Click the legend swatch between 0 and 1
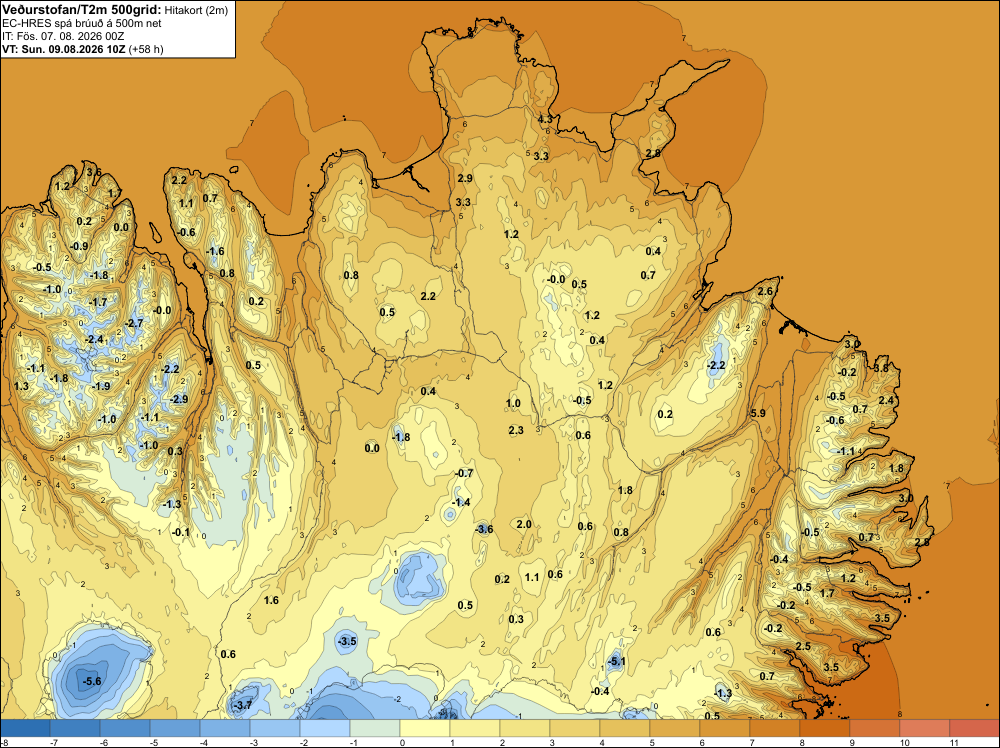Screen dimensions: 1000x748 pos(425,728)
